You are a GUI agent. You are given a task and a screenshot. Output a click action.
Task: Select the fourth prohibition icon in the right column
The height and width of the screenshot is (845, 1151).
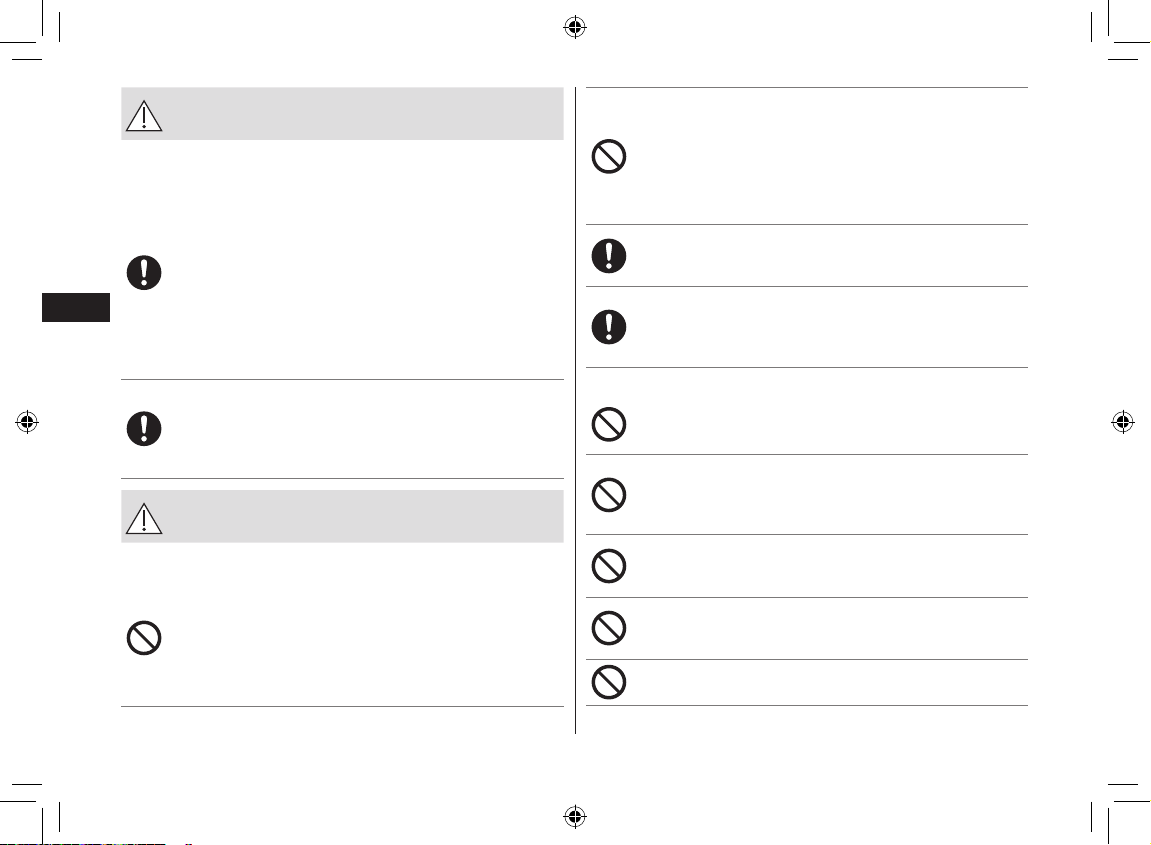tap(609, 566)
